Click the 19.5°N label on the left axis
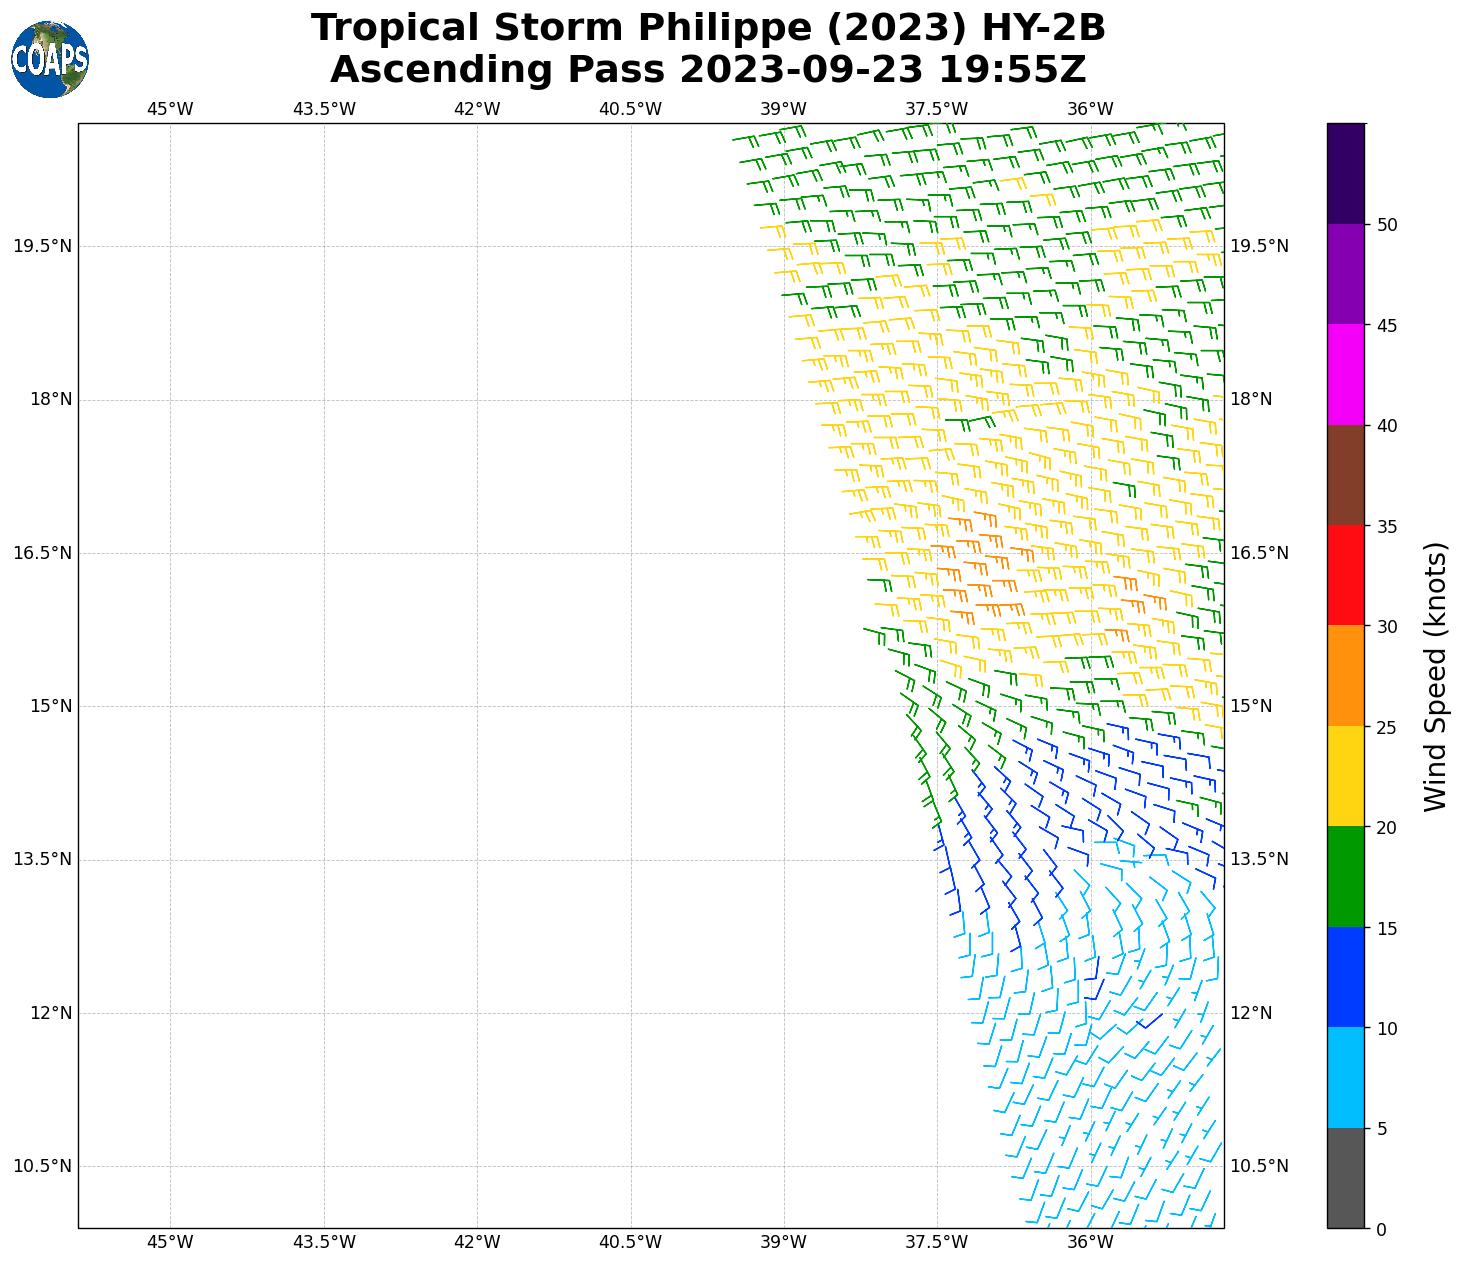The image size is (1464, 1264). pos(42,246)
